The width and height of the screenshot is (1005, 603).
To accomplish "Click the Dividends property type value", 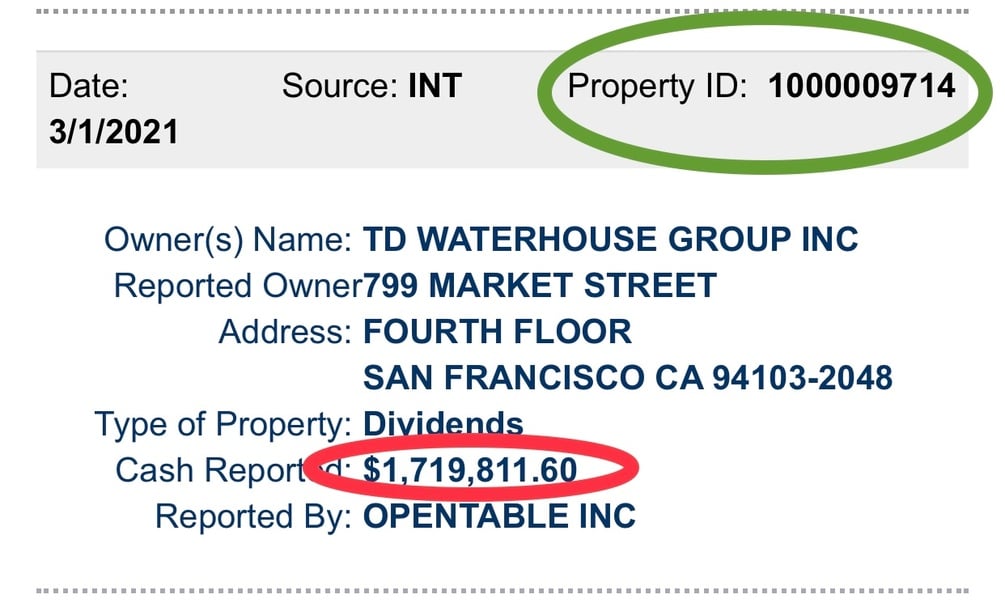I will (443, 424).
